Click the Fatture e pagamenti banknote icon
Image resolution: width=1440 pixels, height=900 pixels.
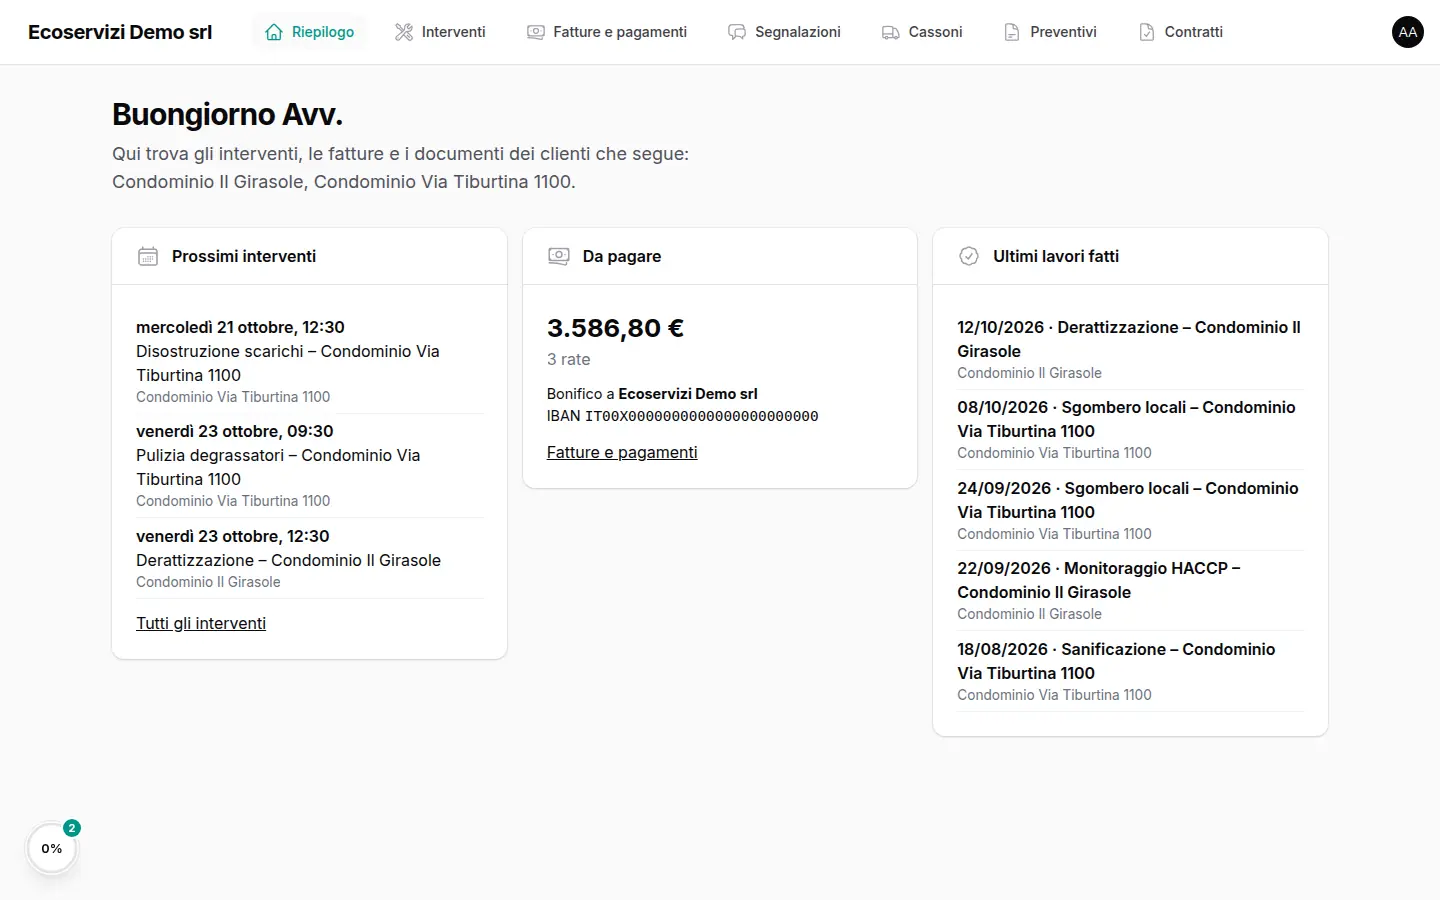[536, 32]
